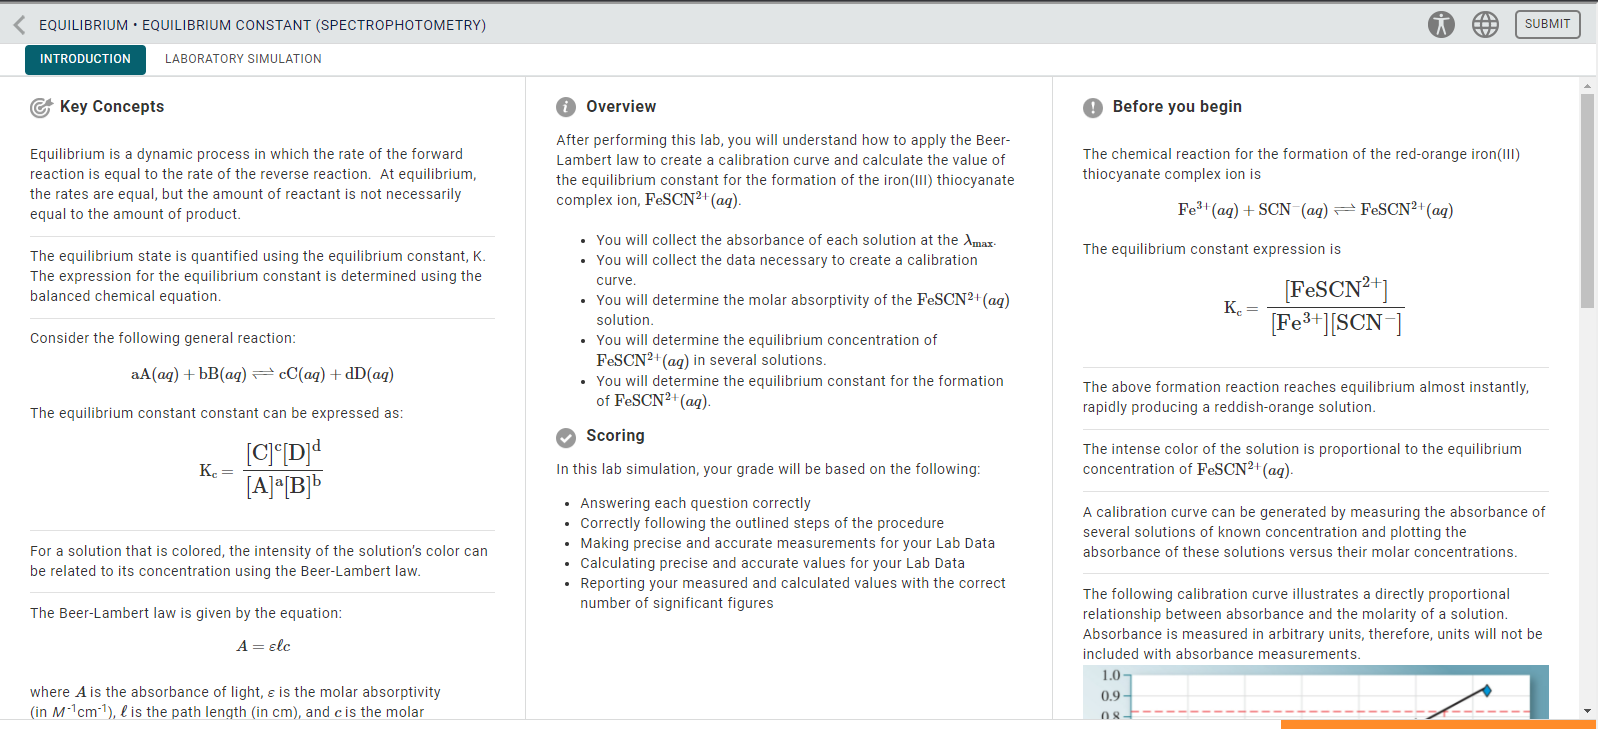This screenshot has width=1598, height=729.
Task: Click the calibration curve graph thumbnail
Action: (1315, 692)
